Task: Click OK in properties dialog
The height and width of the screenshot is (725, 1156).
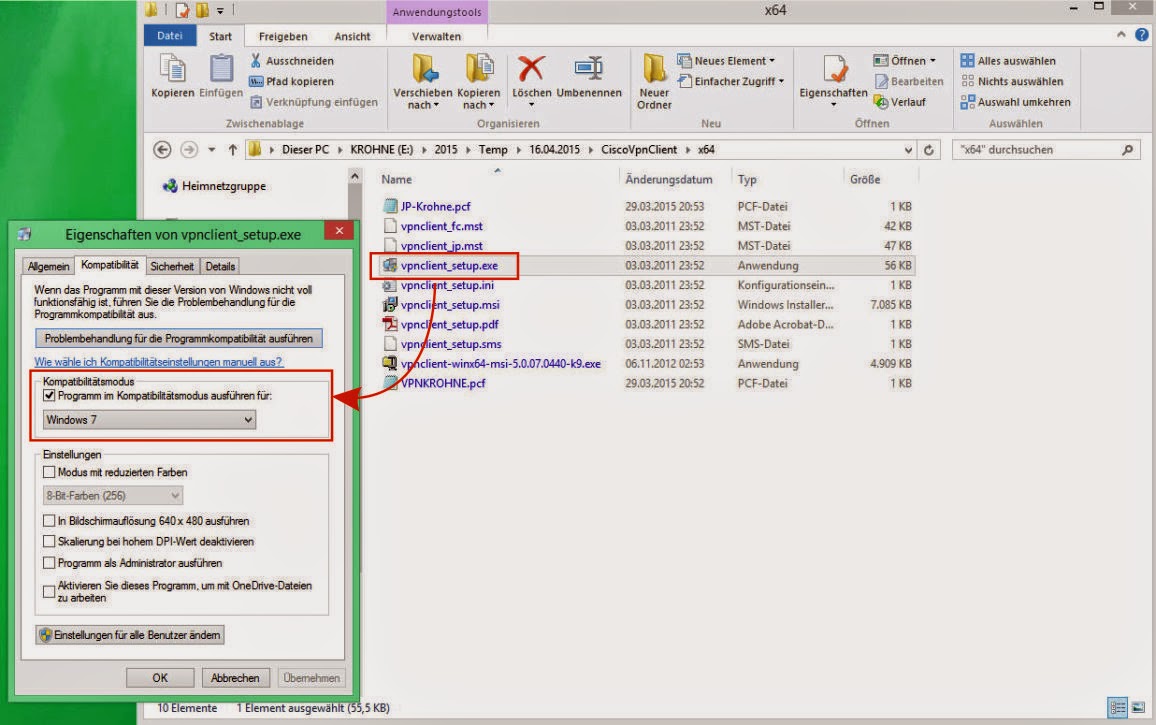Action: [160, 678]
